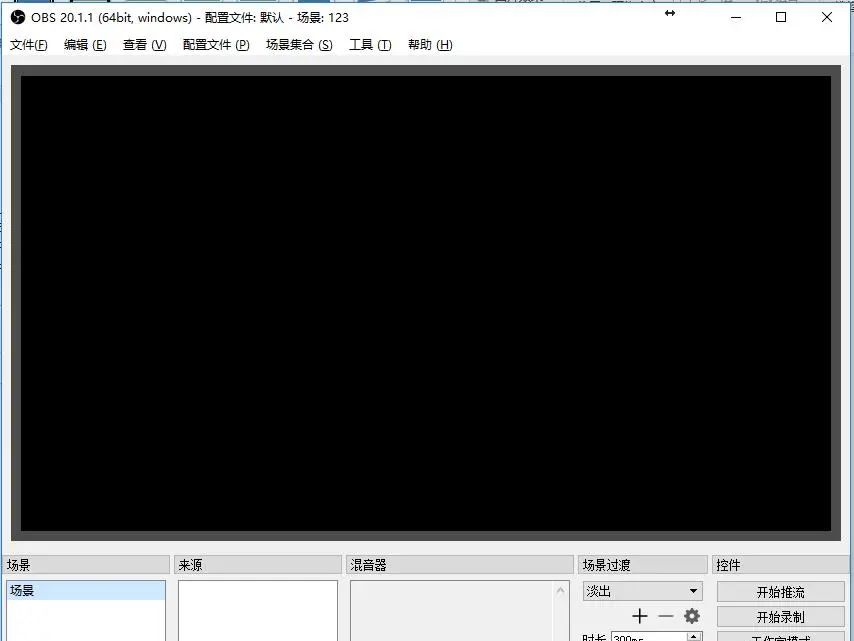Click the empty 来源 sources list
Viewport: 854px width, 641px height.
tap(258, 610)
